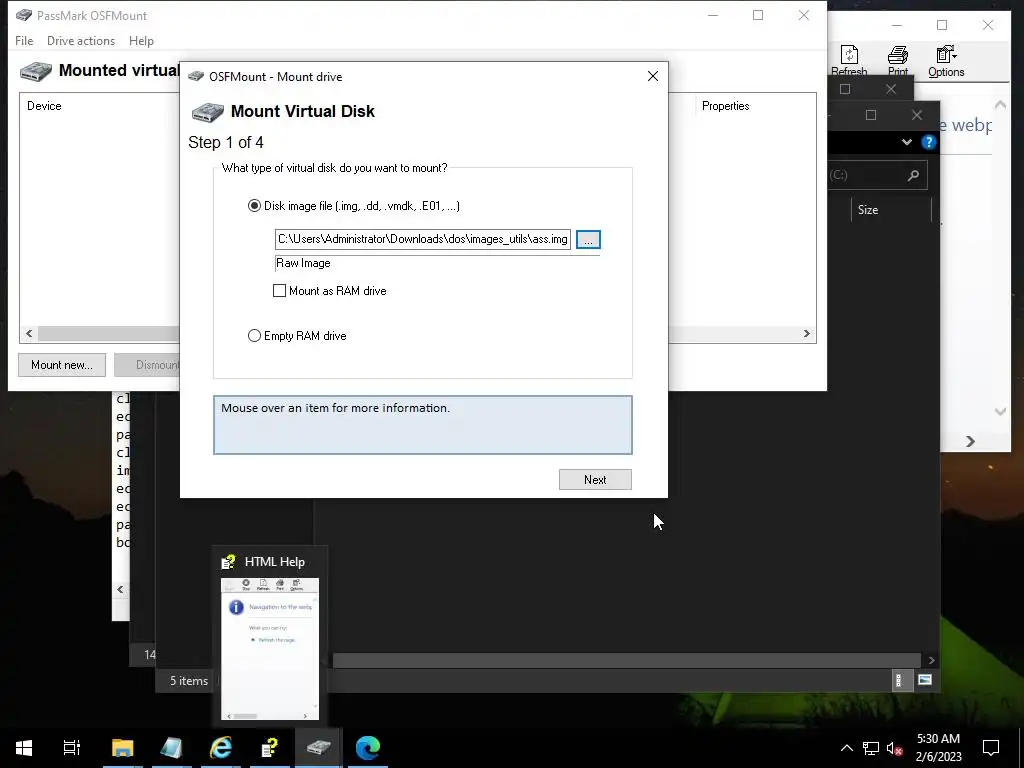Click left scroll arrow in the text window
The height and width of the screenshot is (768, 1024).
[120, 589]
